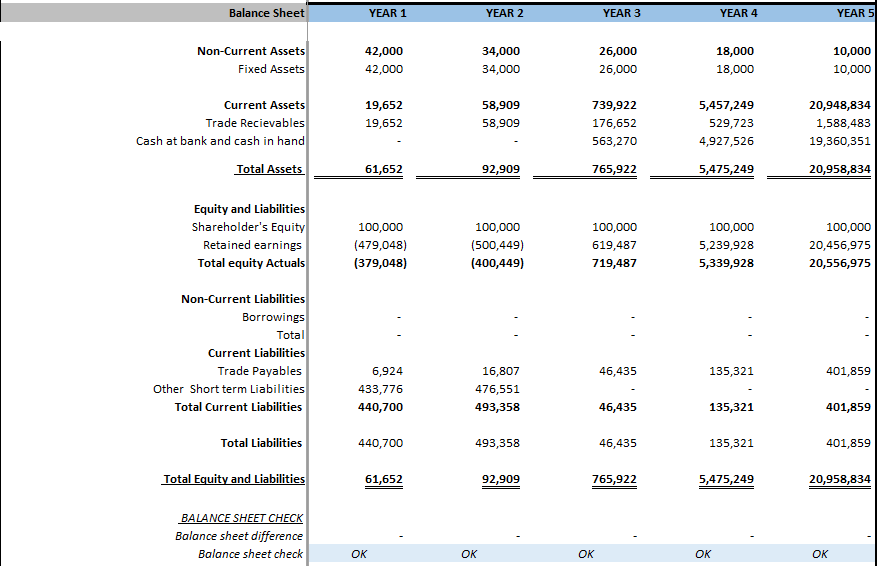877x566 pixels.
Task: Click the Trade Recievables row label
Action: coord(255,122)
